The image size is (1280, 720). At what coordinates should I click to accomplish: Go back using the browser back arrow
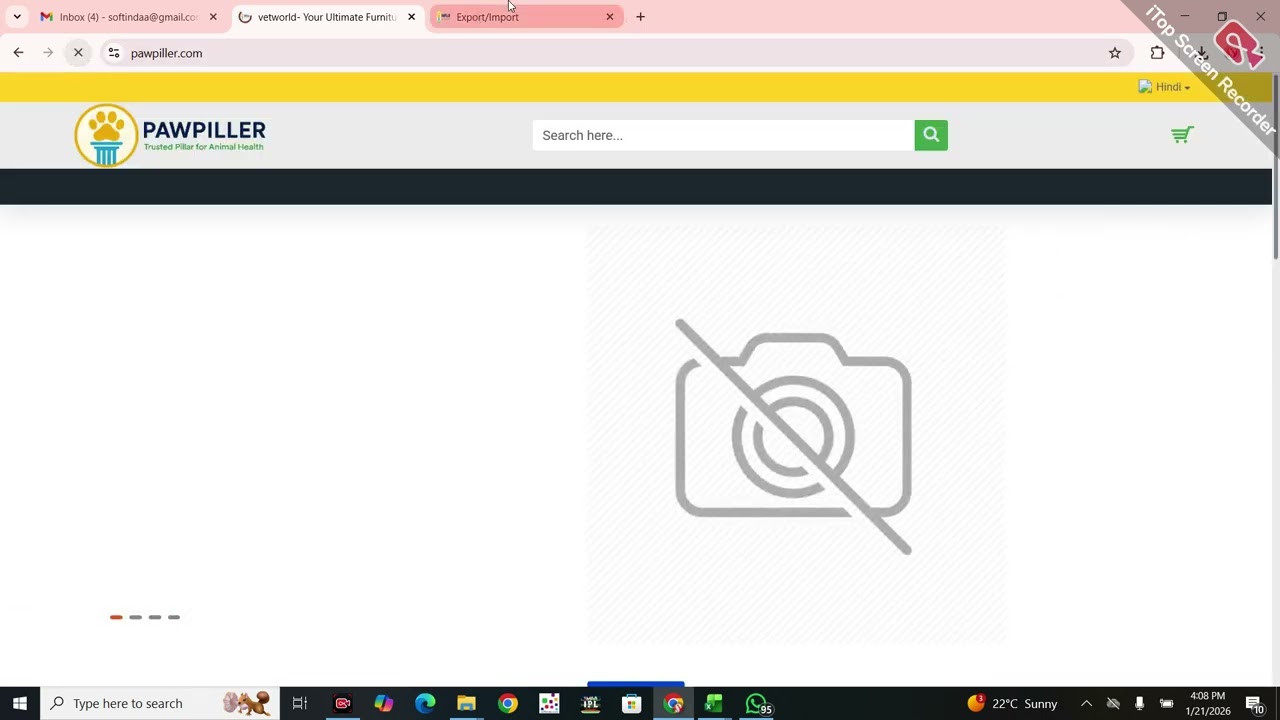coord(18,53)
